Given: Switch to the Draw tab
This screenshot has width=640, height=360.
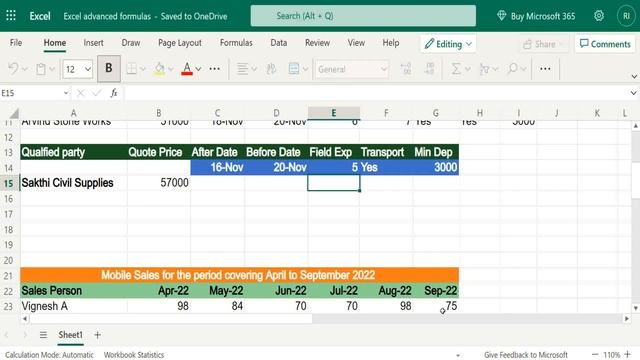Looking at the screenshot, I should [x=131, y=42].
